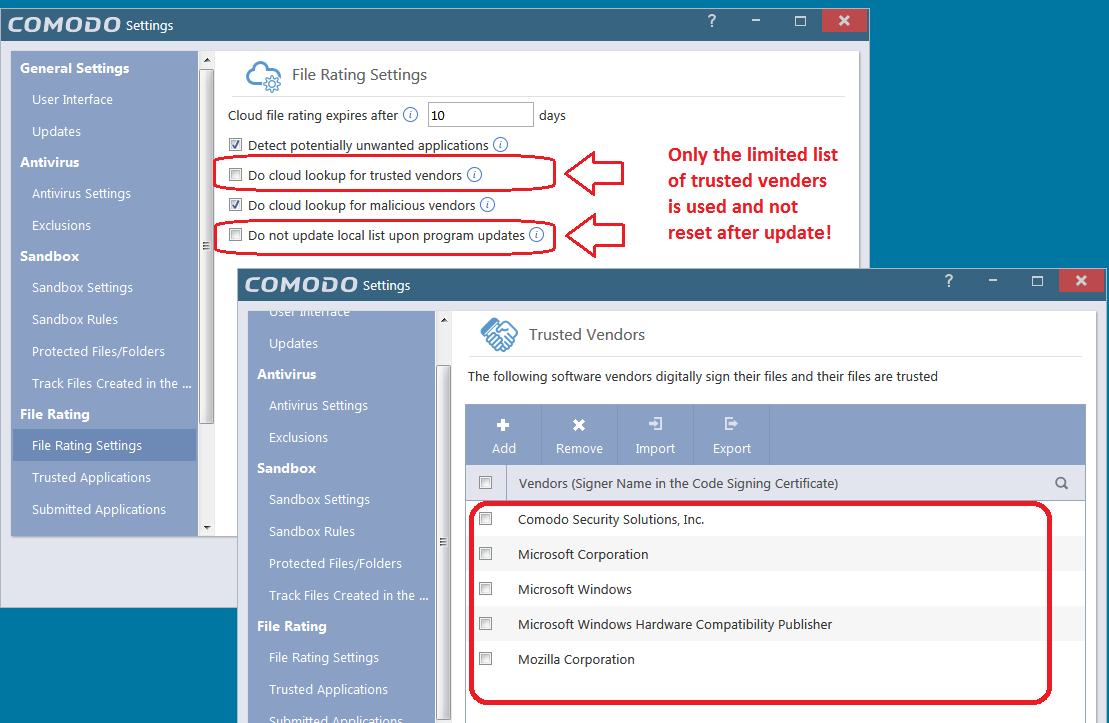This screenshot has height=723, width=1109.
Task: Select the Mozilla Corporation vendor row
Action: click(x=775, y=659)
